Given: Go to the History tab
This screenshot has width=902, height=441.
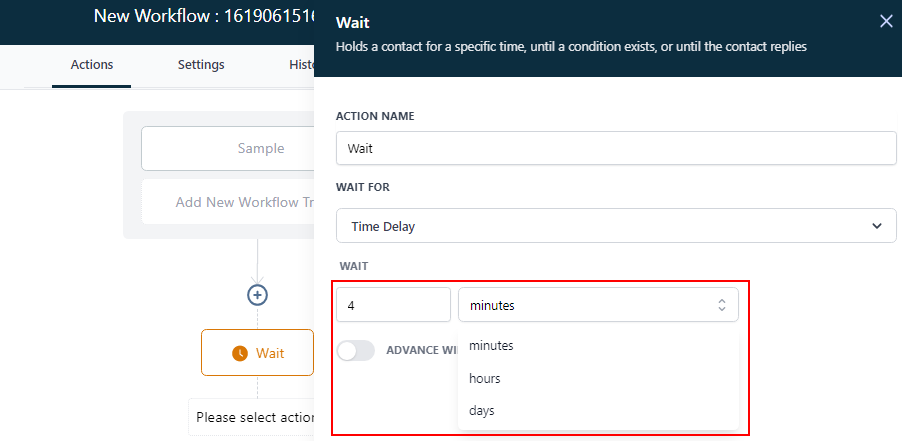Looking at the screenshot, I should pyautogui.click(x=301, y=65).
